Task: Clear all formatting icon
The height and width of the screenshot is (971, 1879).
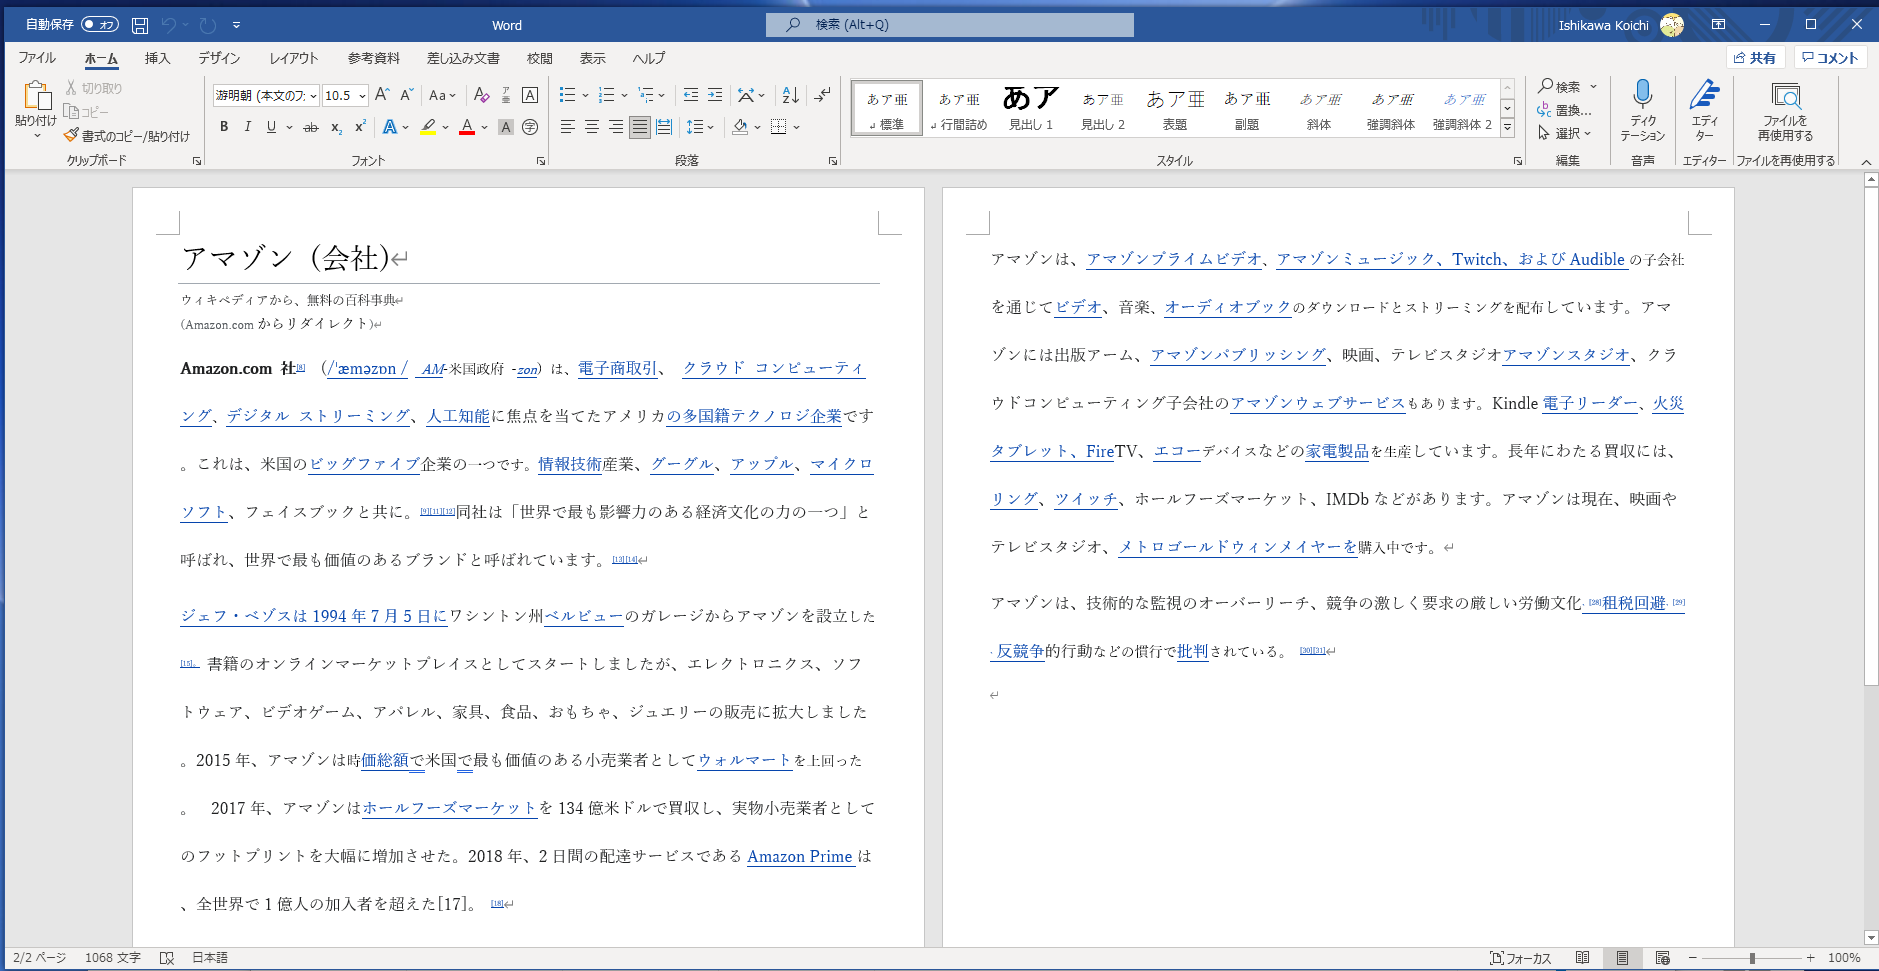Action: coord(481,95)
